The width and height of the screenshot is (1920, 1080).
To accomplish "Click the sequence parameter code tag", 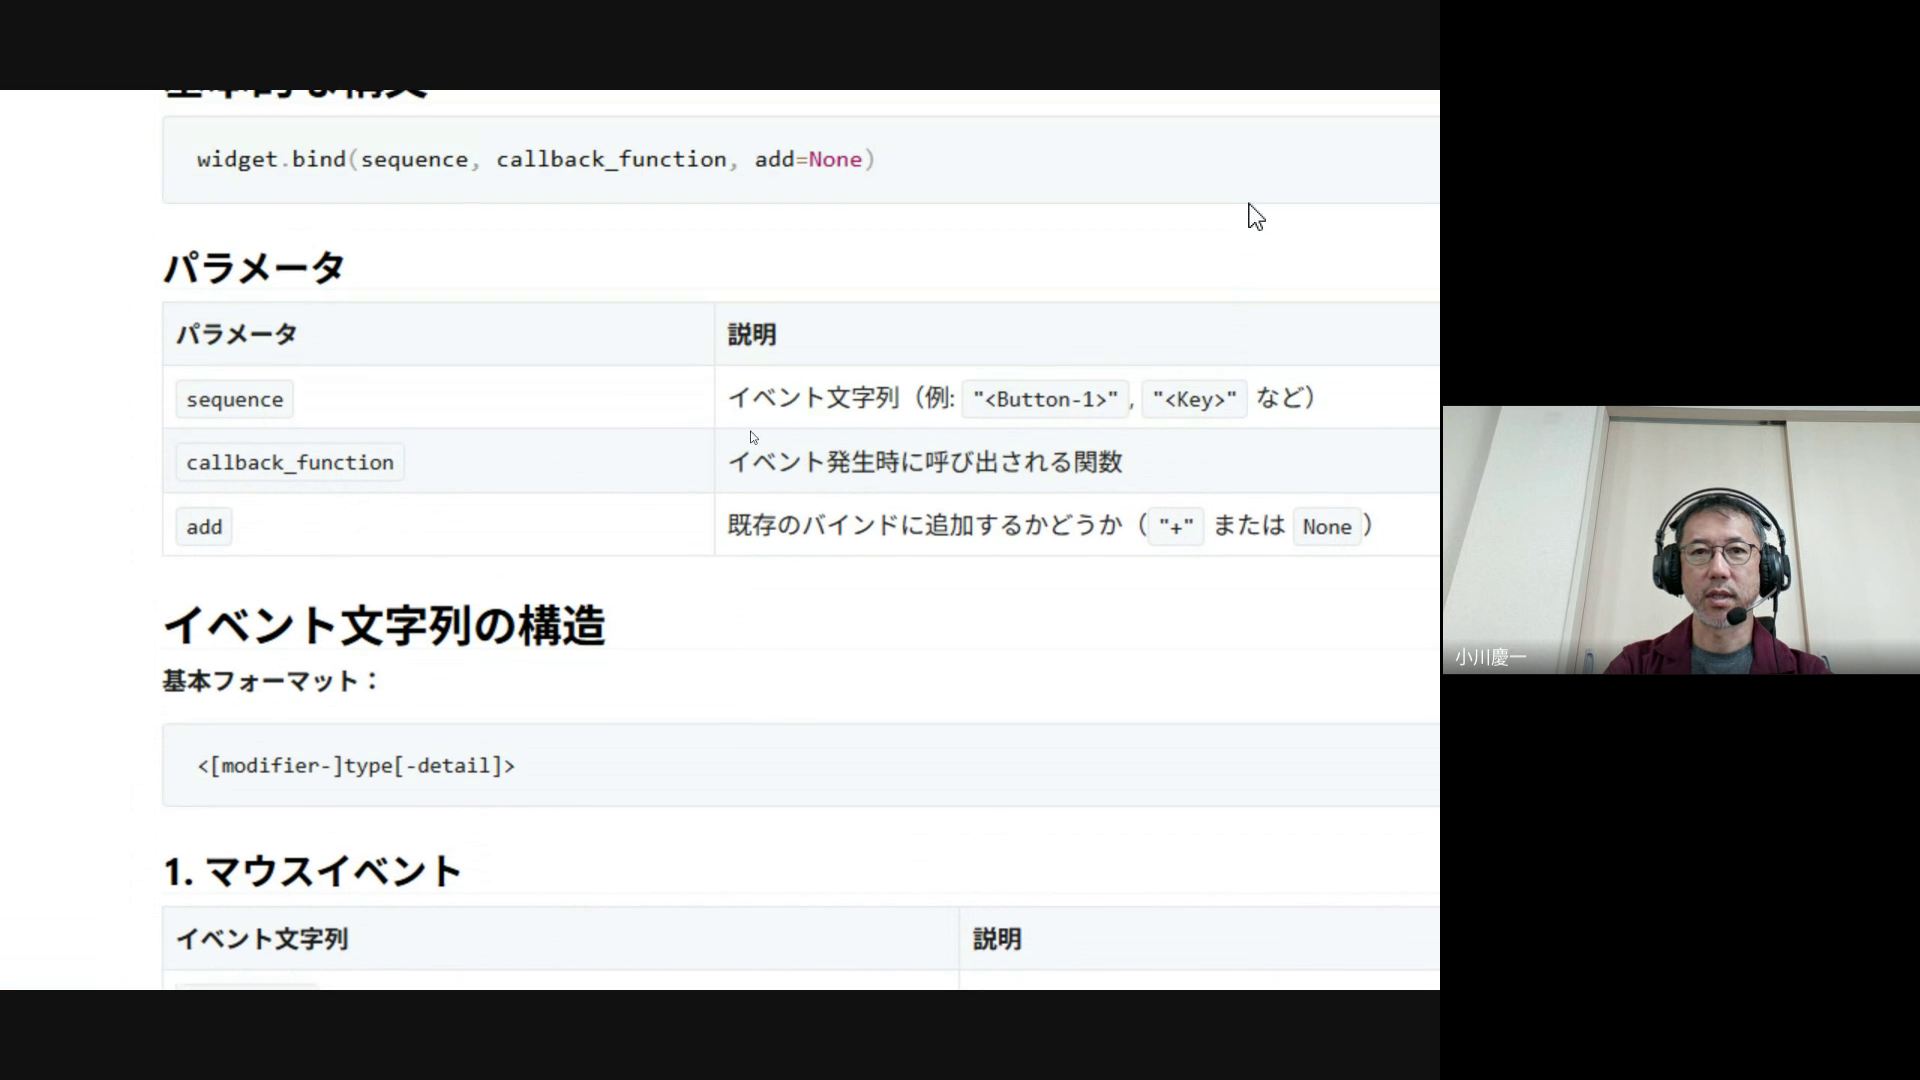I will point(235,399).
